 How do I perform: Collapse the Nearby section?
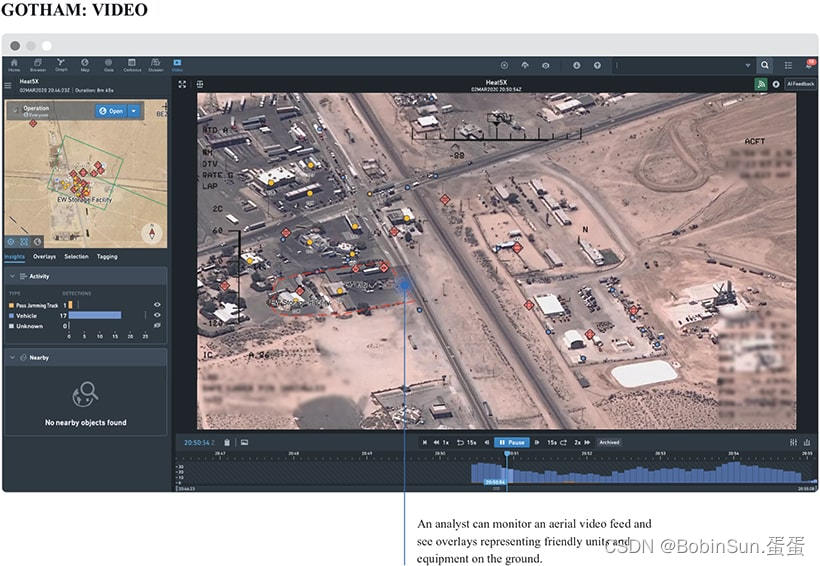coord(13,357)
